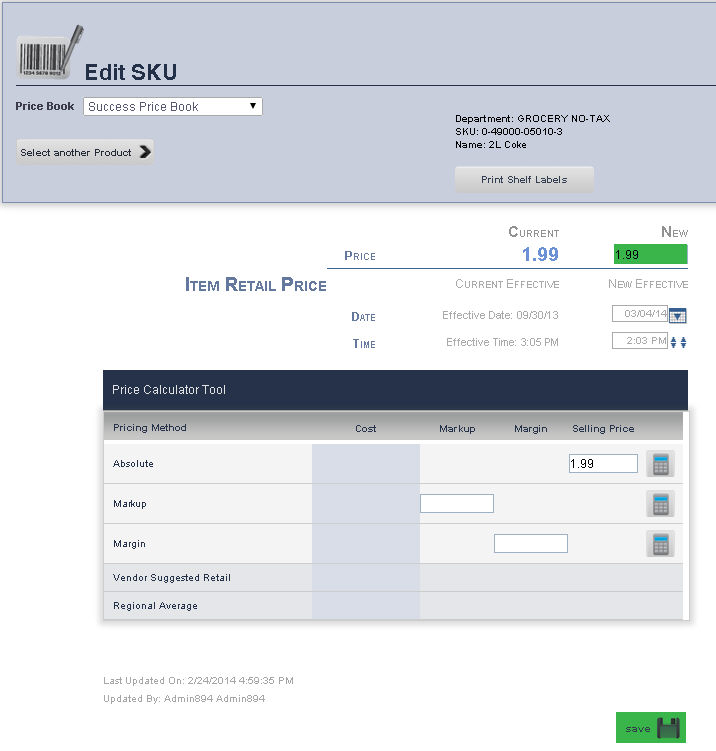Click the barcode Edit SKU icon
Image resolution: width=716 pixels, height=751 pixels.
49,53
